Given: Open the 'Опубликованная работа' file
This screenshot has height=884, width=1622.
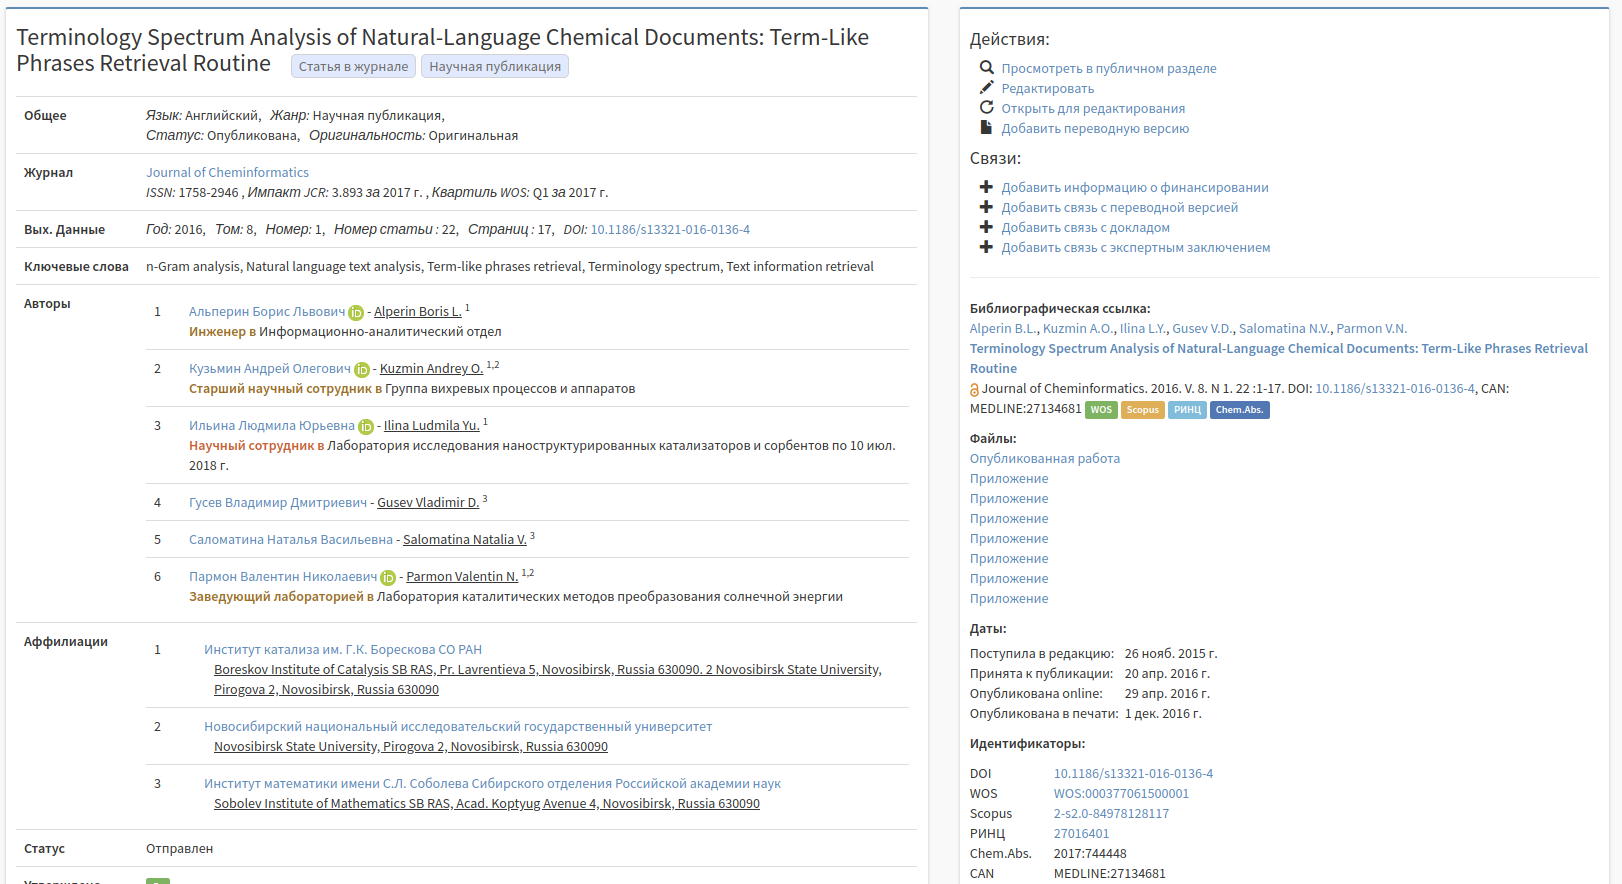Looking at the screenshot, I should [x=1044, y=459].
